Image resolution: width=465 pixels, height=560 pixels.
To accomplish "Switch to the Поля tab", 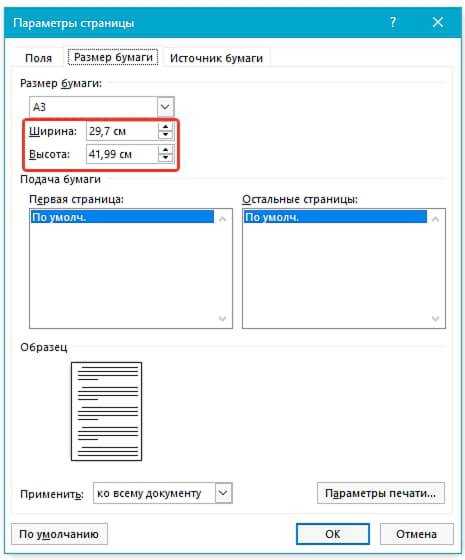I will [x=38, y=58].
